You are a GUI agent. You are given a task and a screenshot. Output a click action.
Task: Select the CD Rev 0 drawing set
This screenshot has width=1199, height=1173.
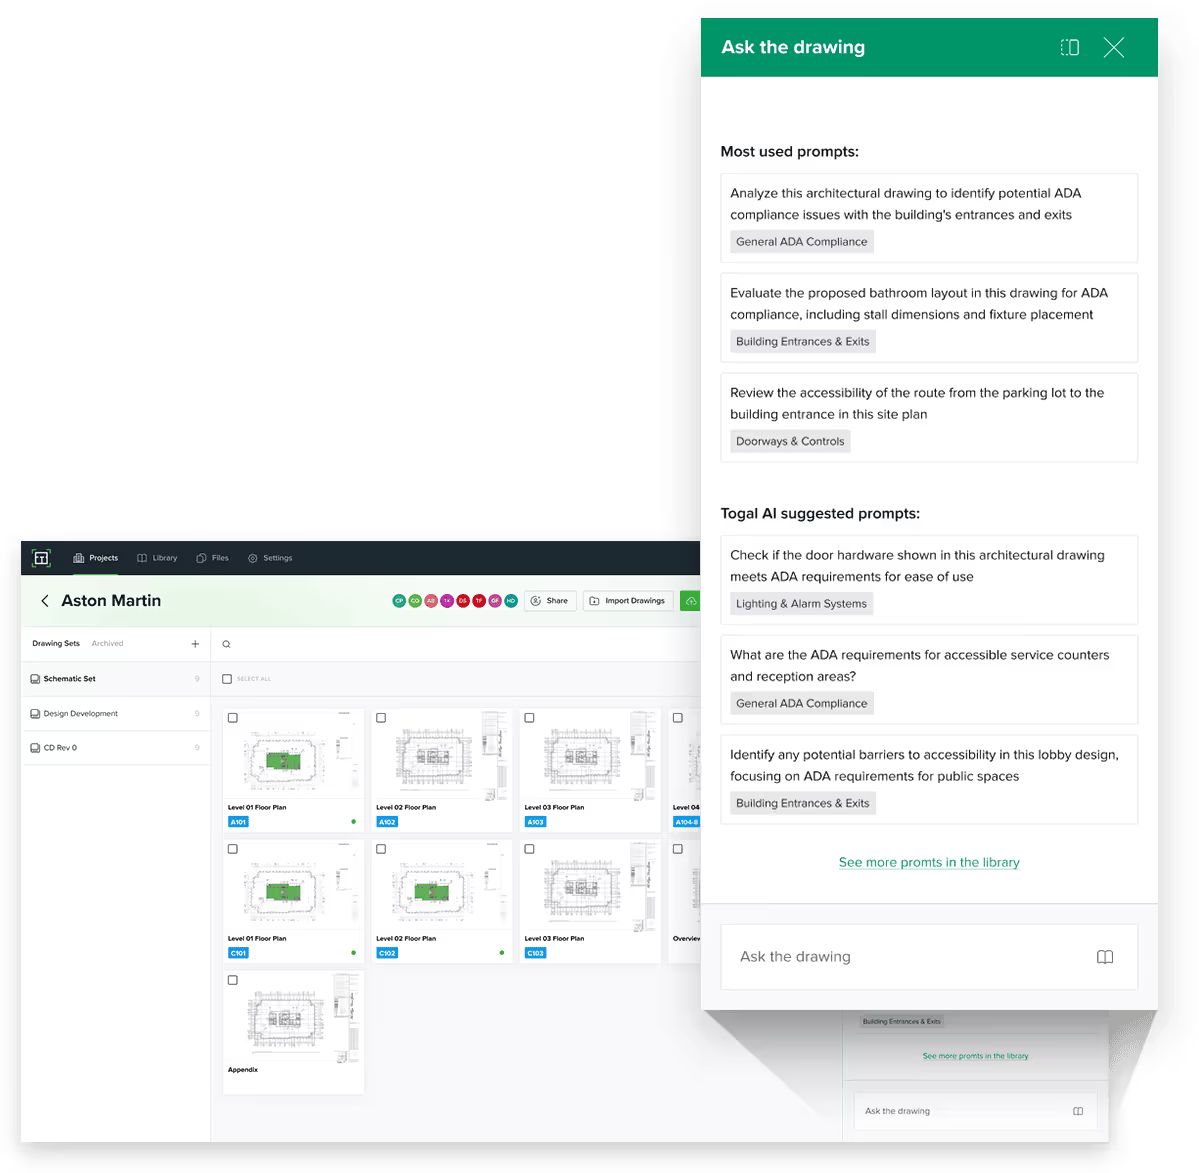tap(60, 748)
